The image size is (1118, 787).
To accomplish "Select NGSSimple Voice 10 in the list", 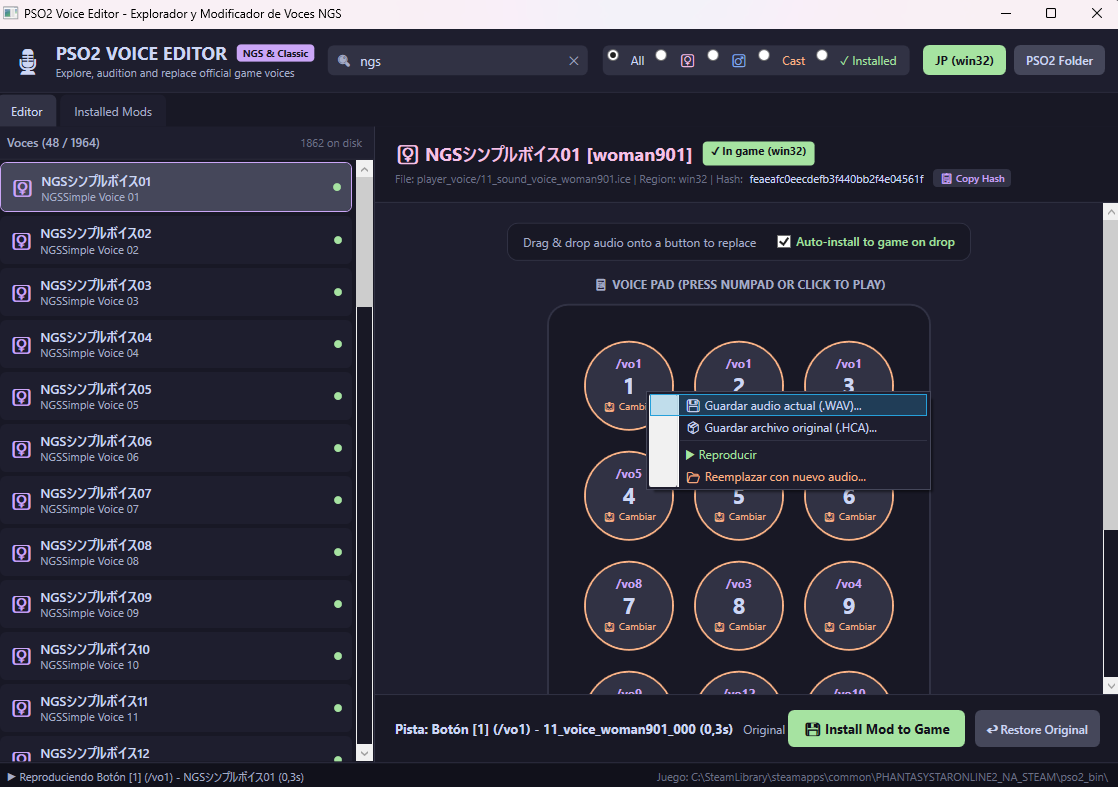I will [x=176, y=657].
